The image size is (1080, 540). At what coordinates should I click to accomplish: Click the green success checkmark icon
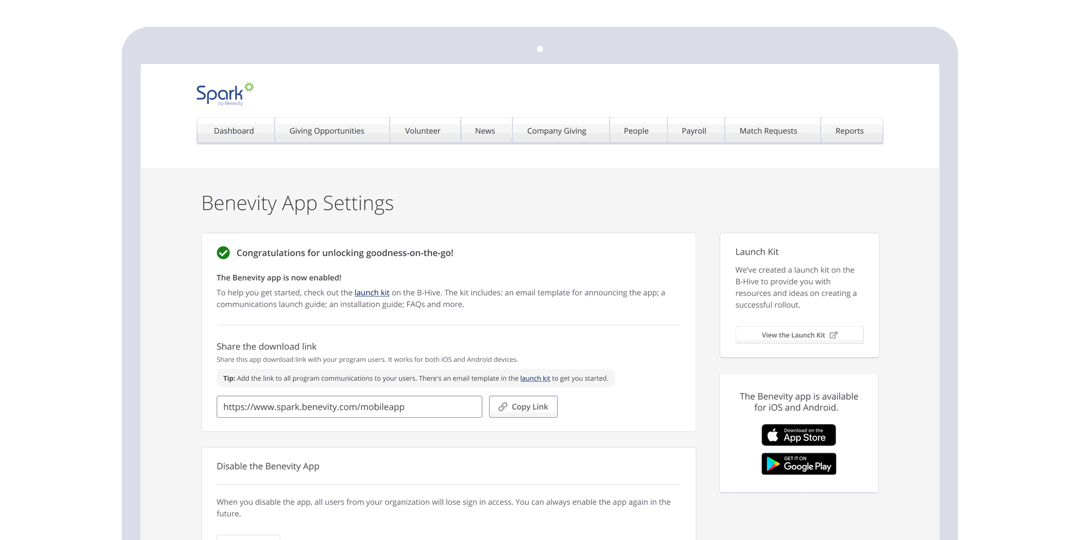click(223, 253)
